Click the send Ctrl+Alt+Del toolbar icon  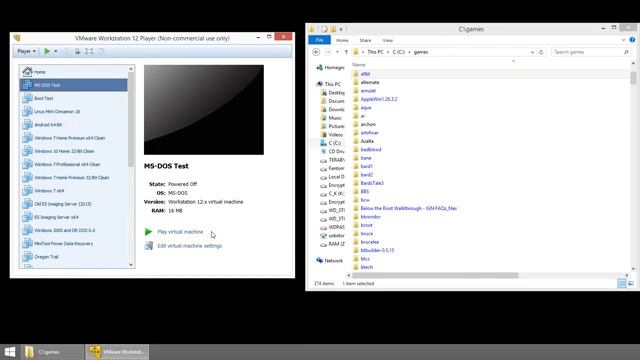pos(77,51)
